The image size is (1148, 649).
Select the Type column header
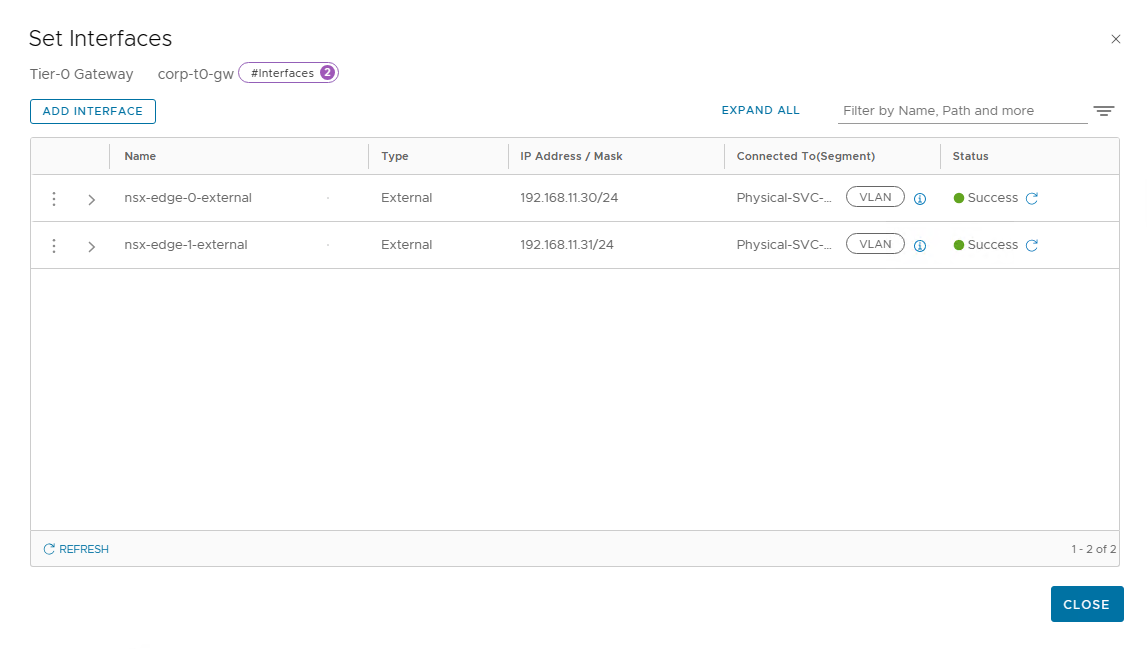[395, 156]
